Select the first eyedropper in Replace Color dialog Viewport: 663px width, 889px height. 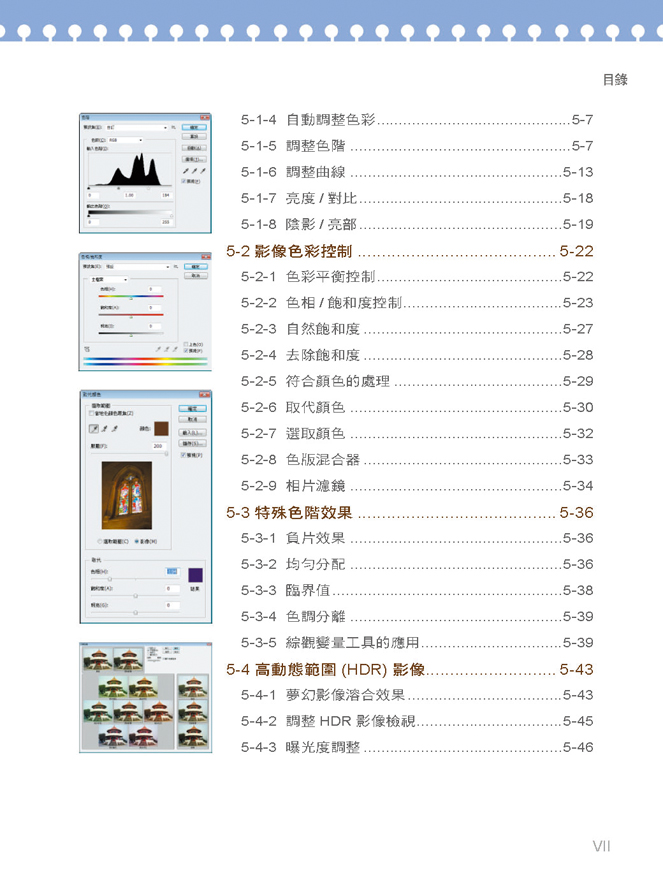[x=93, y=429]
